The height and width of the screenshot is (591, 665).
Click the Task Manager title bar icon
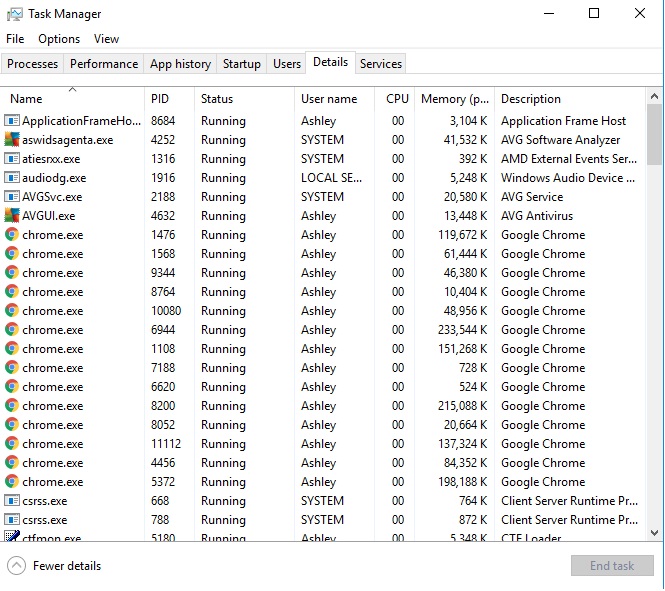(14, 14)
